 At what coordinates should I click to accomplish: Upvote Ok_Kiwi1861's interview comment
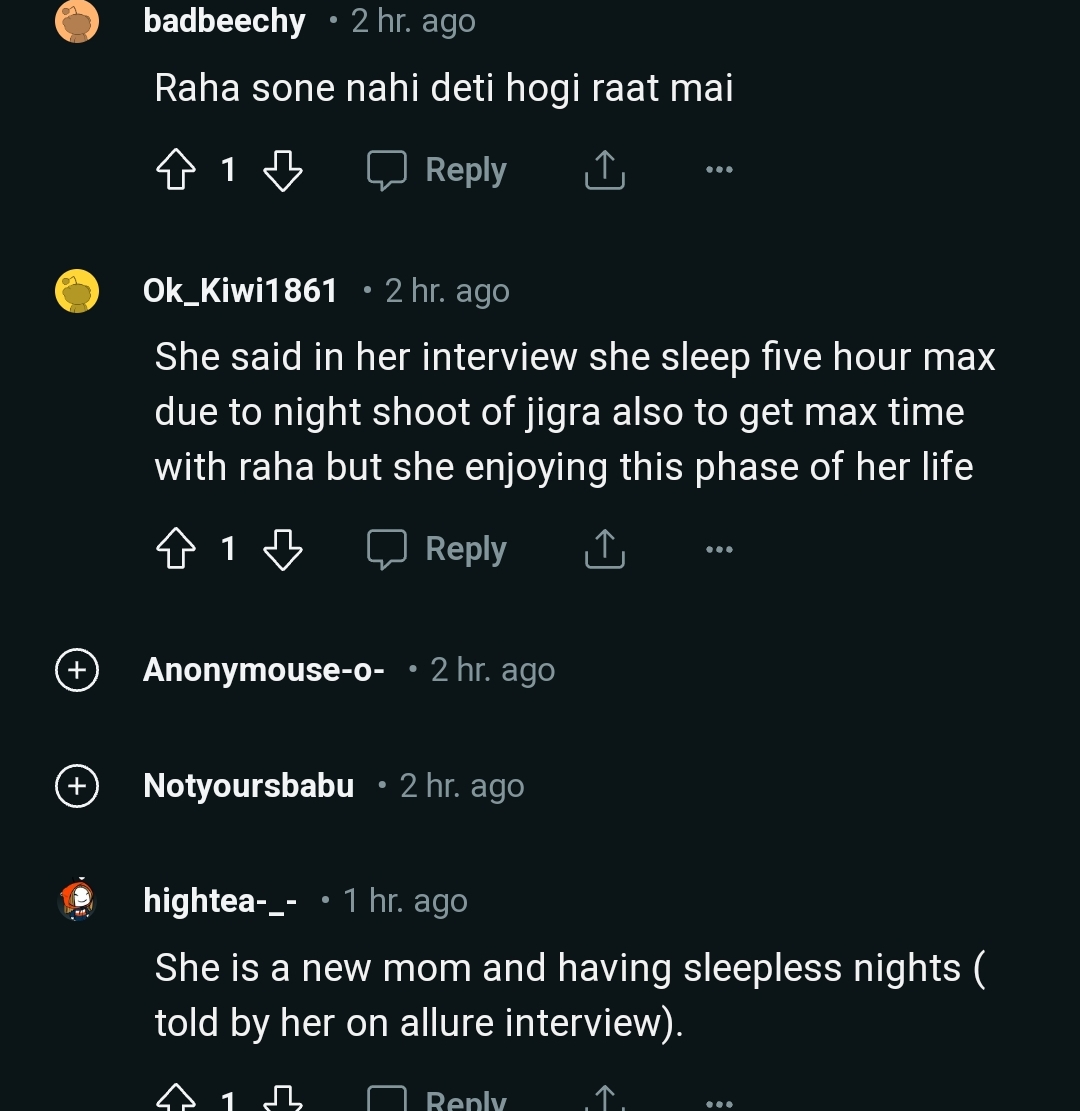coord(176,548)
